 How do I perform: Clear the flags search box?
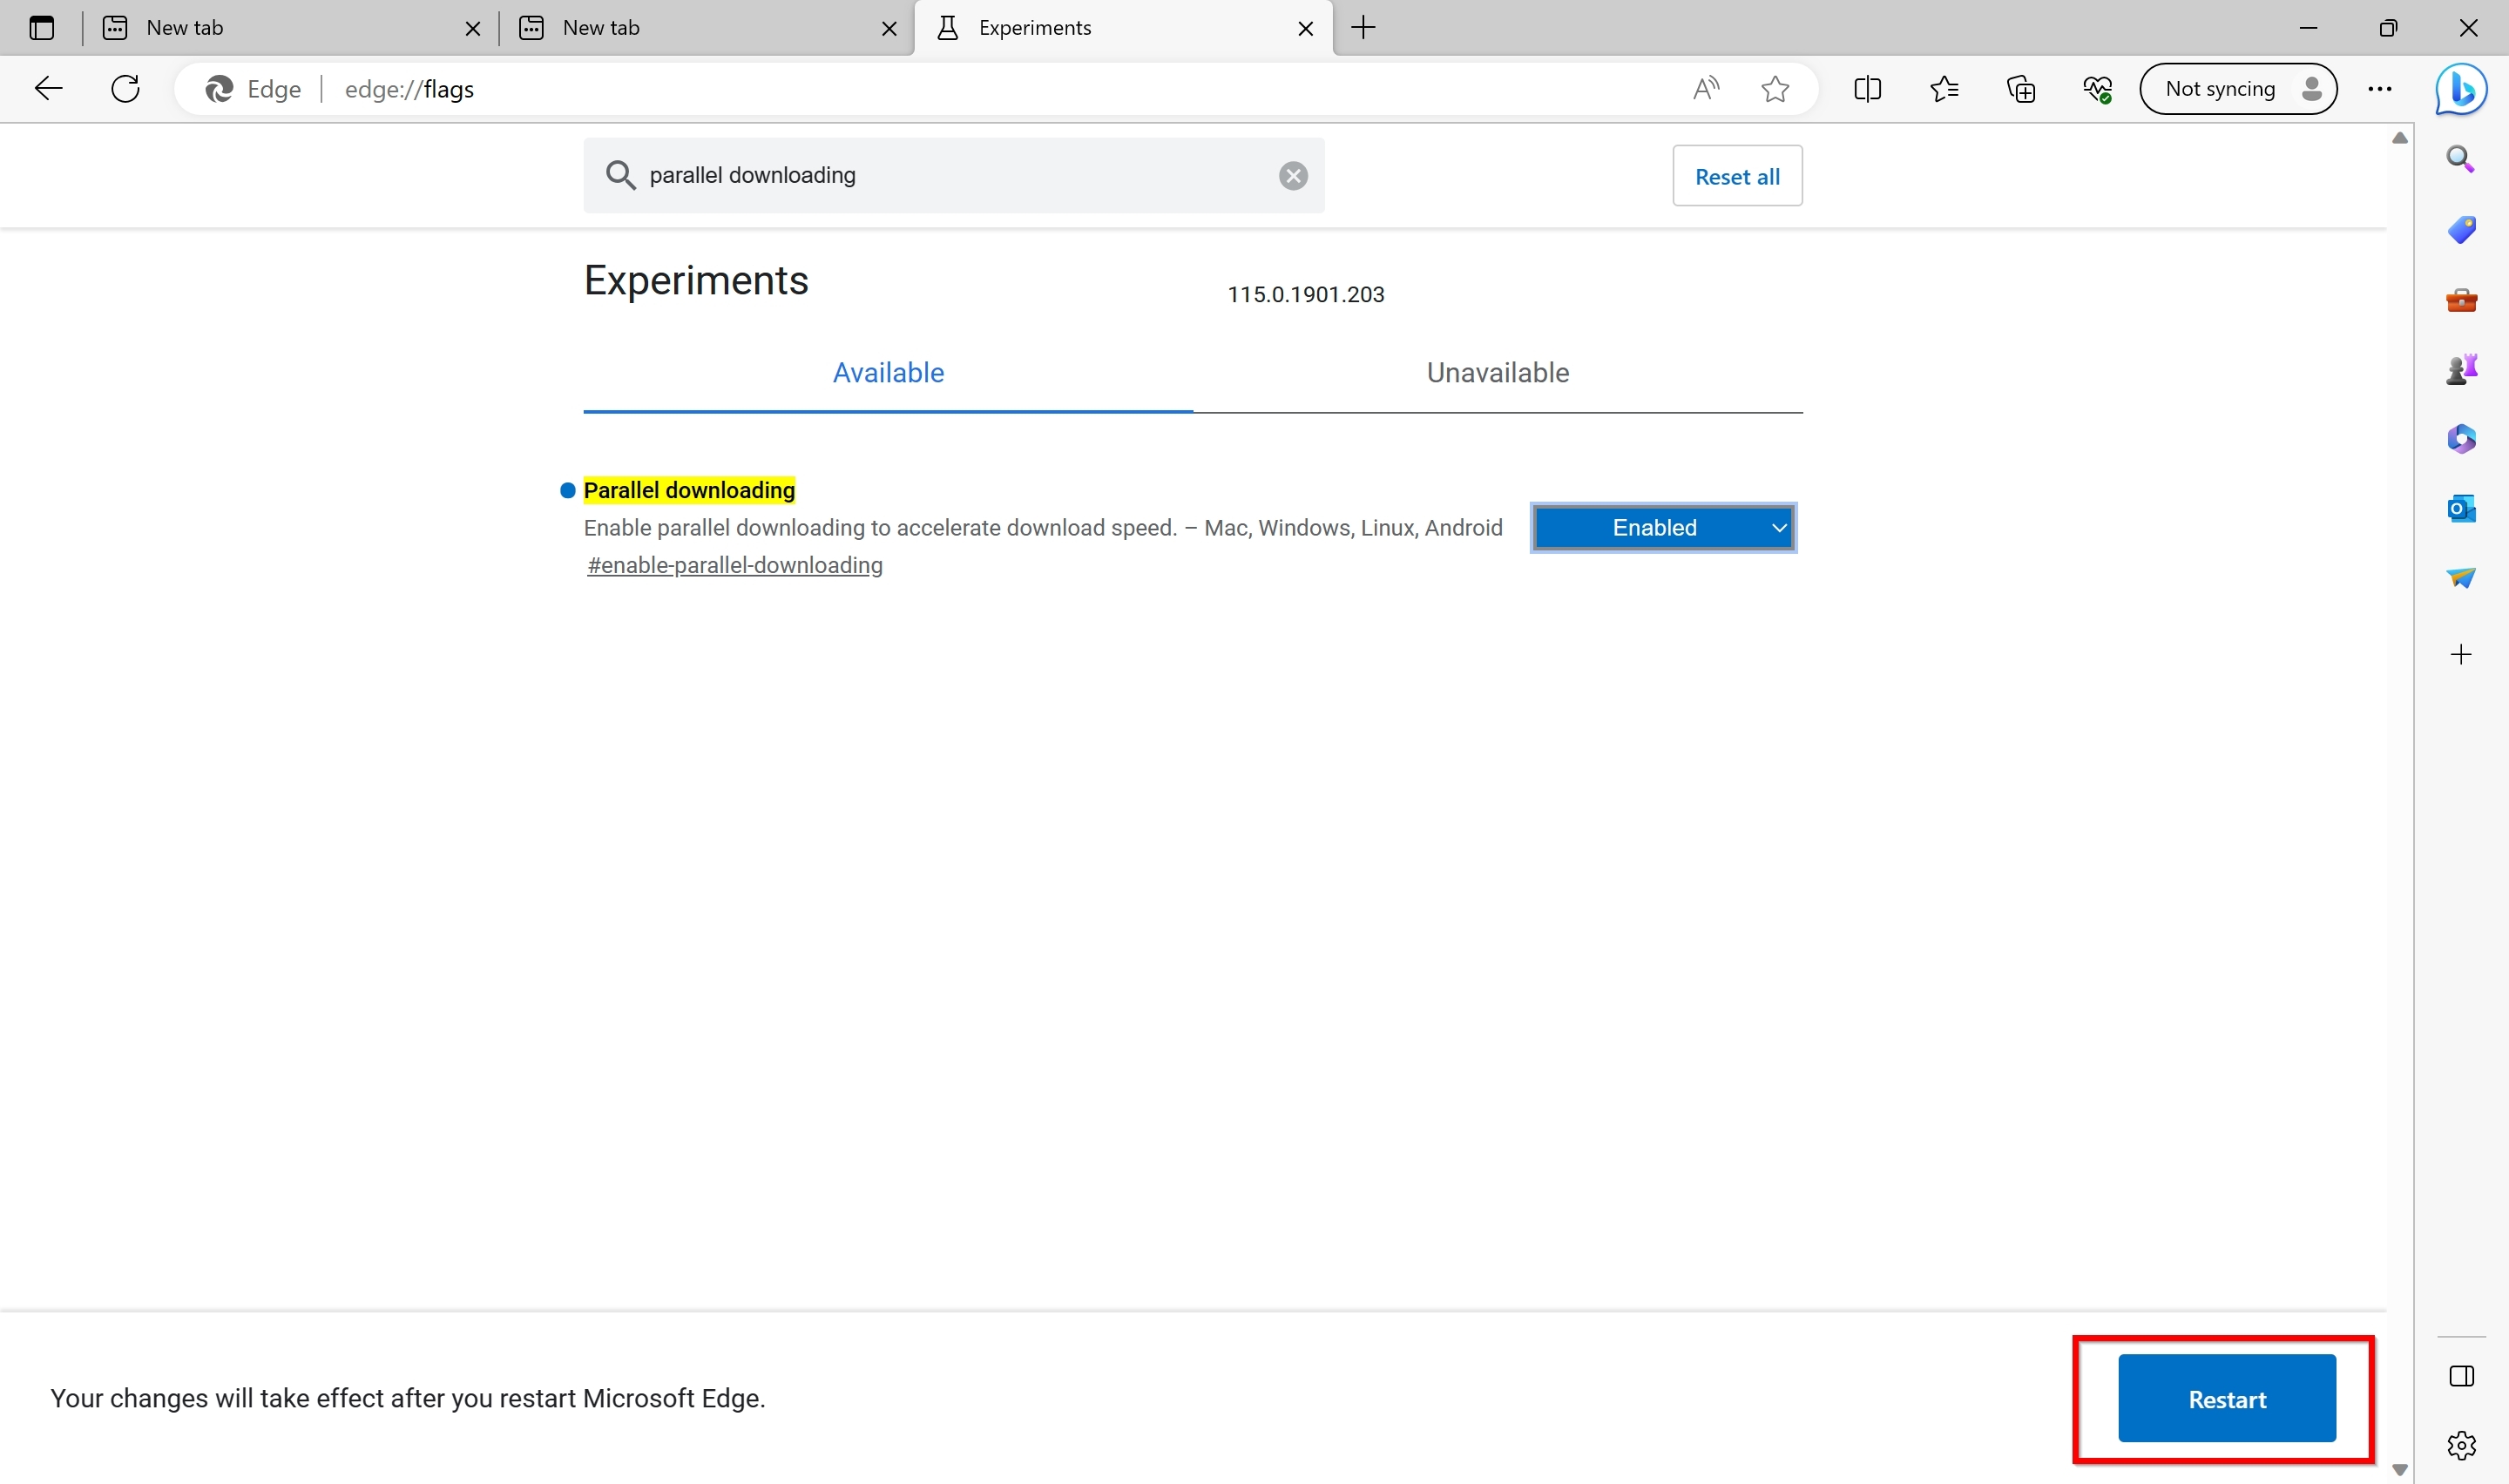point(1293,176)
